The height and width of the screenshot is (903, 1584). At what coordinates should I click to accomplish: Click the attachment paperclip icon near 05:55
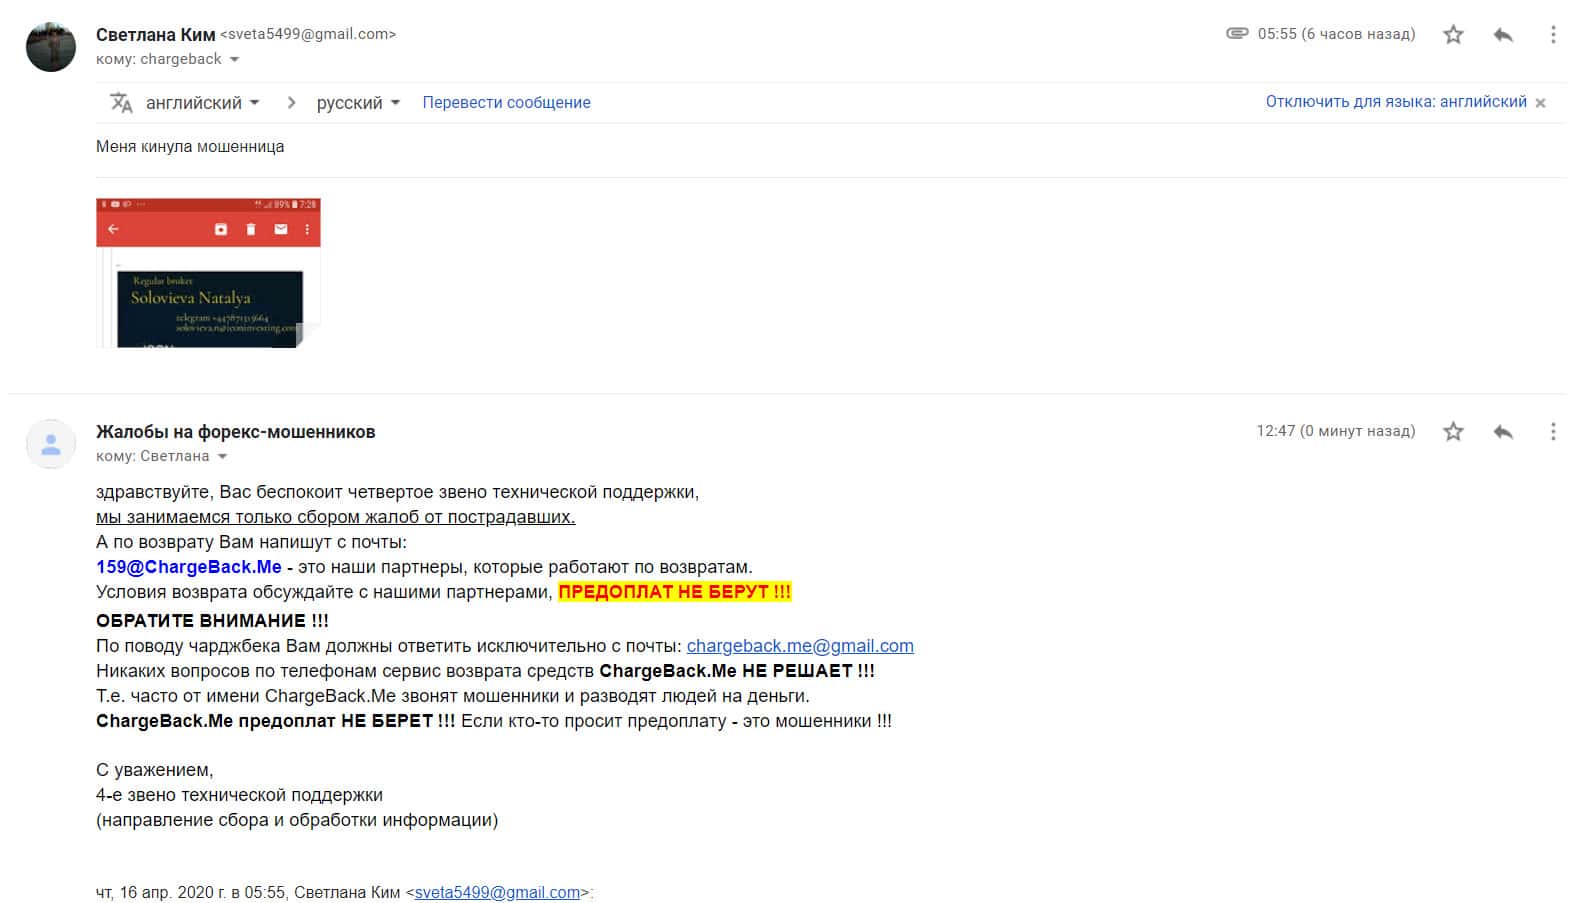[1237, 33]
